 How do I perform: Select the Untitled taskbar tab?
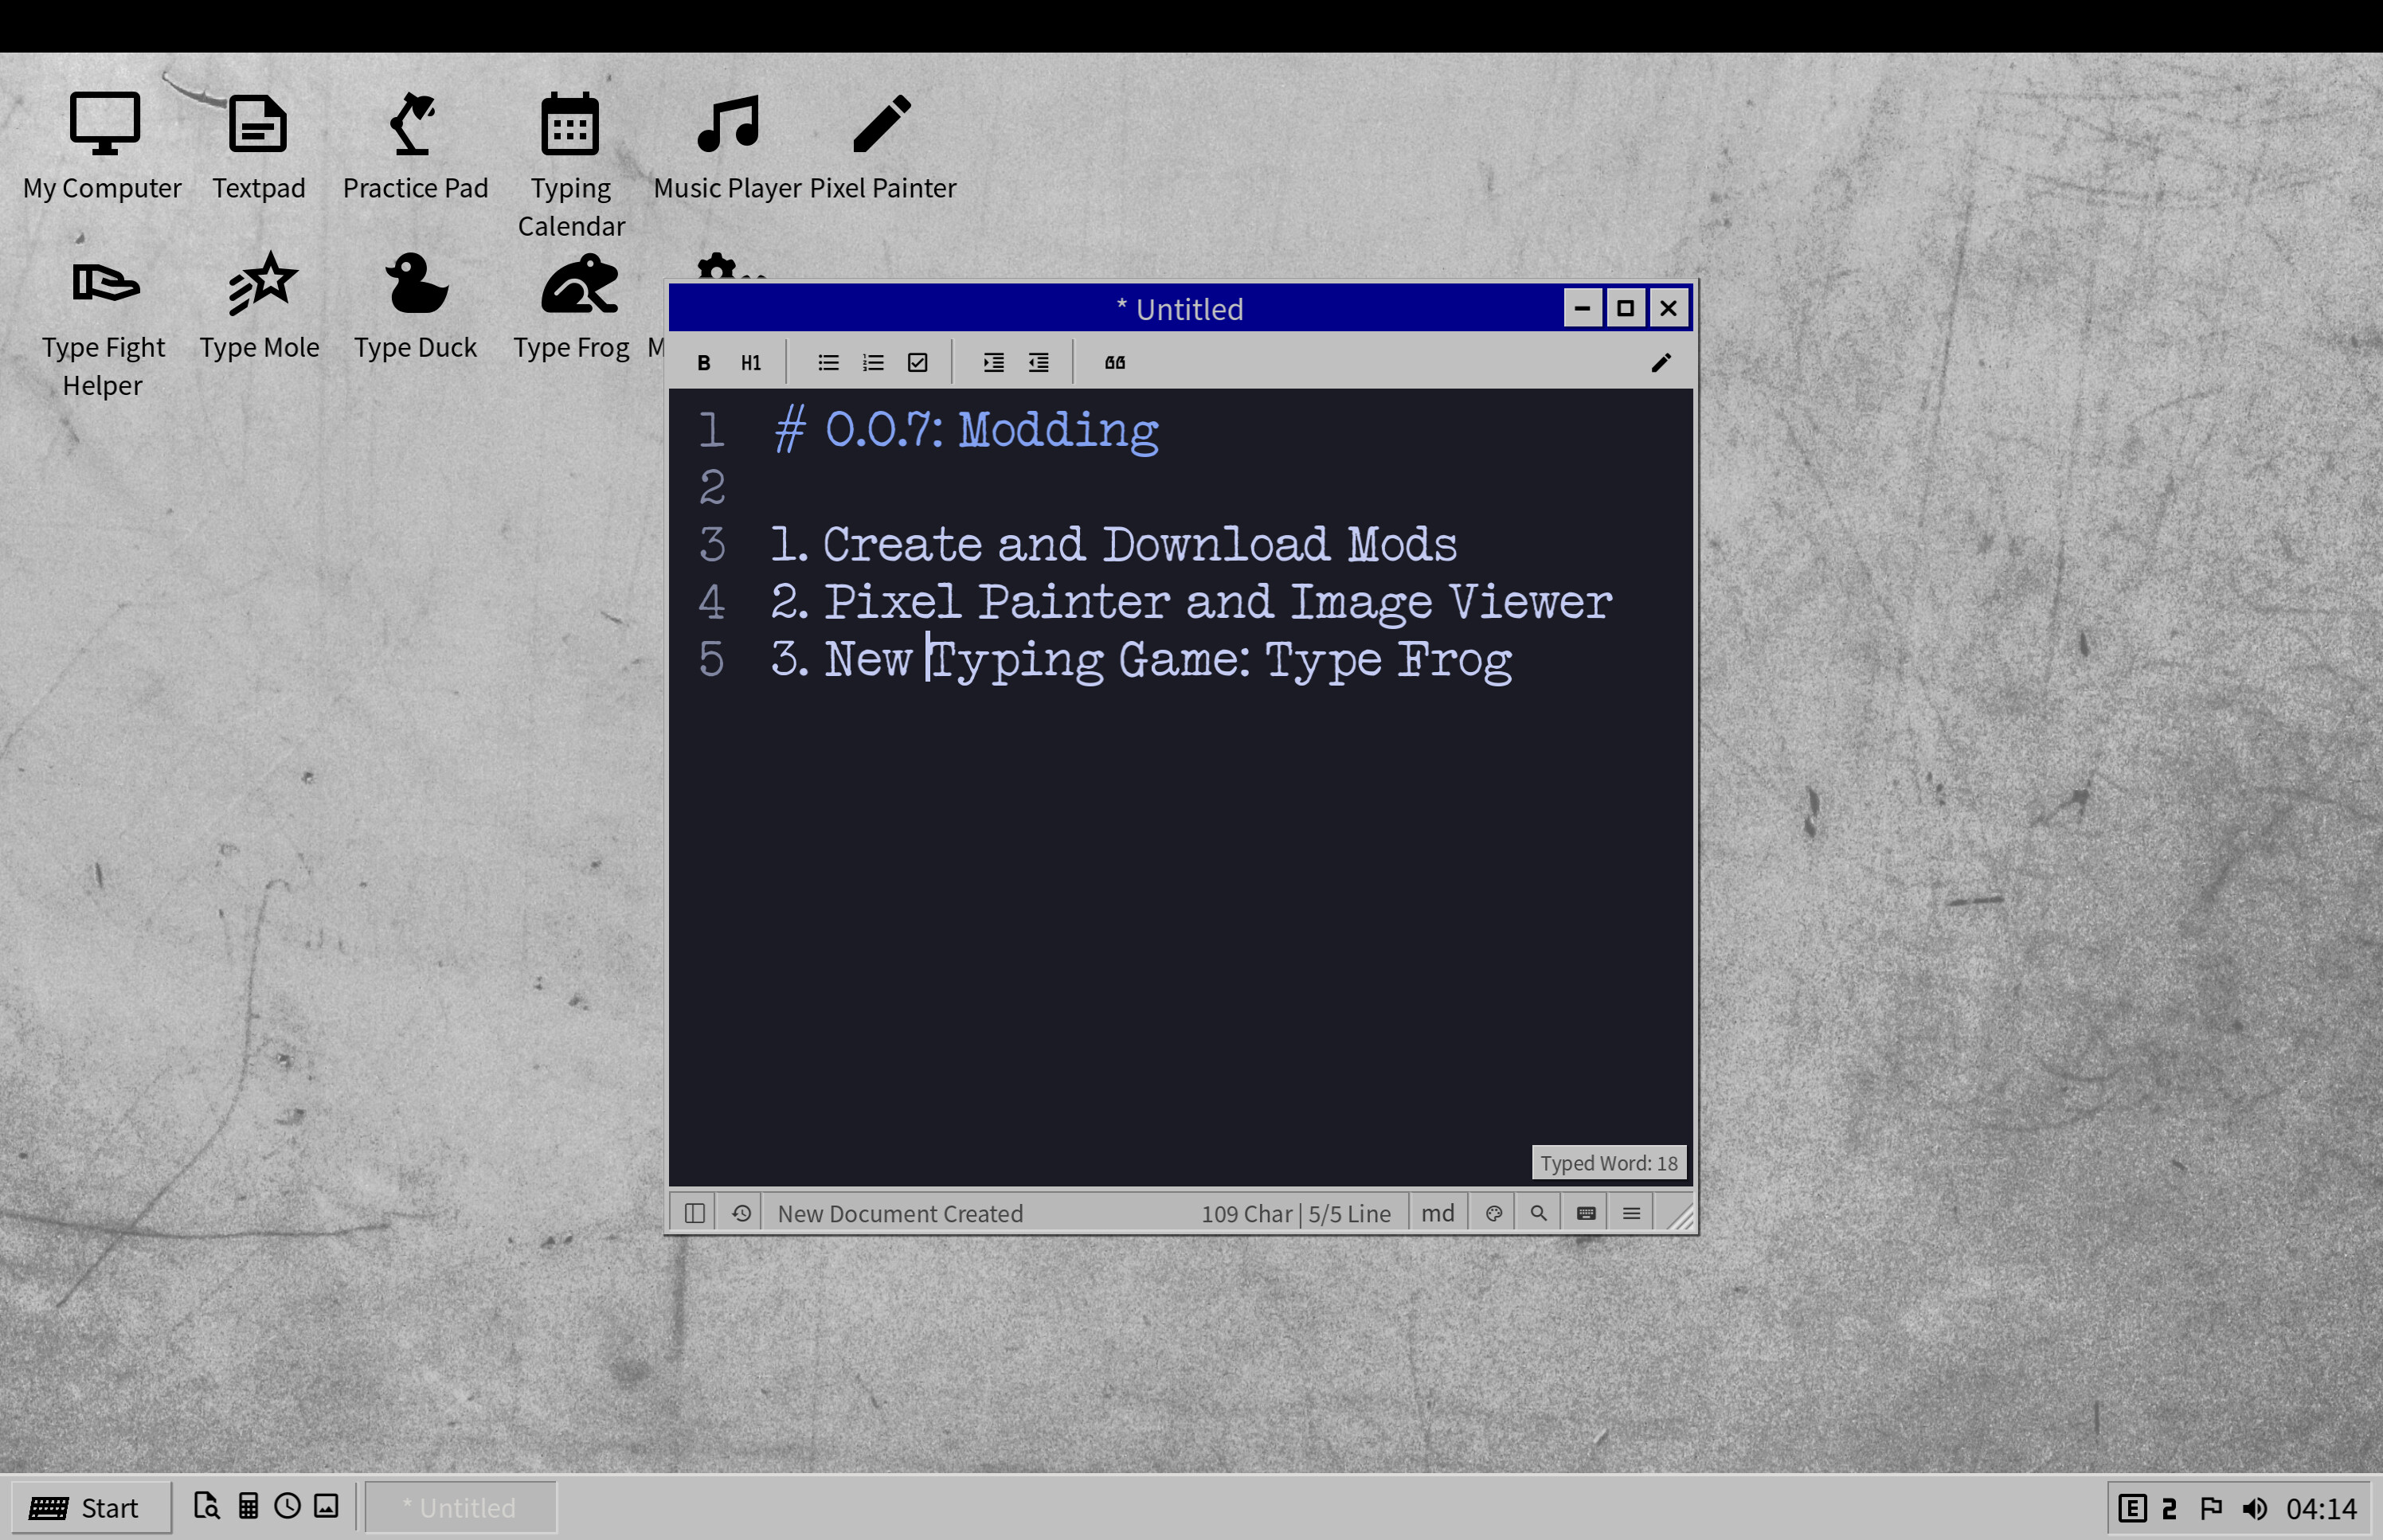(x=460, y=1507)
